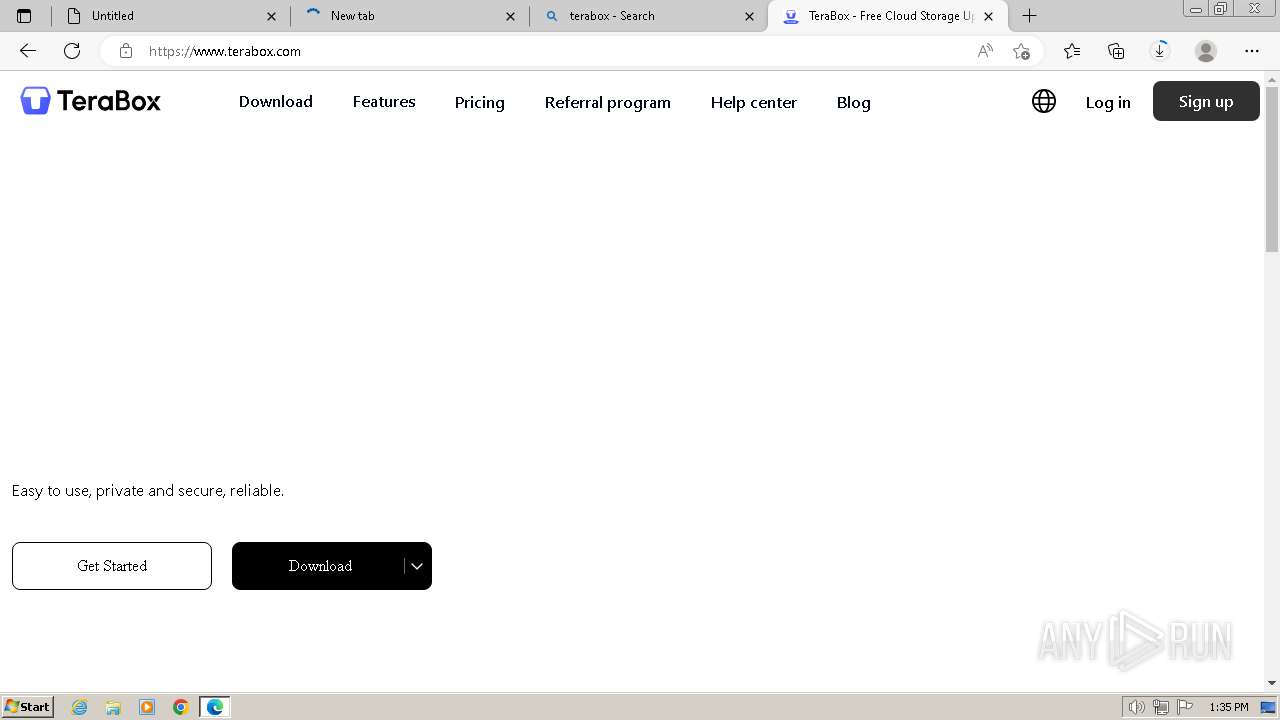
Task: Refresh the page
Action: [x=72, y=51]
